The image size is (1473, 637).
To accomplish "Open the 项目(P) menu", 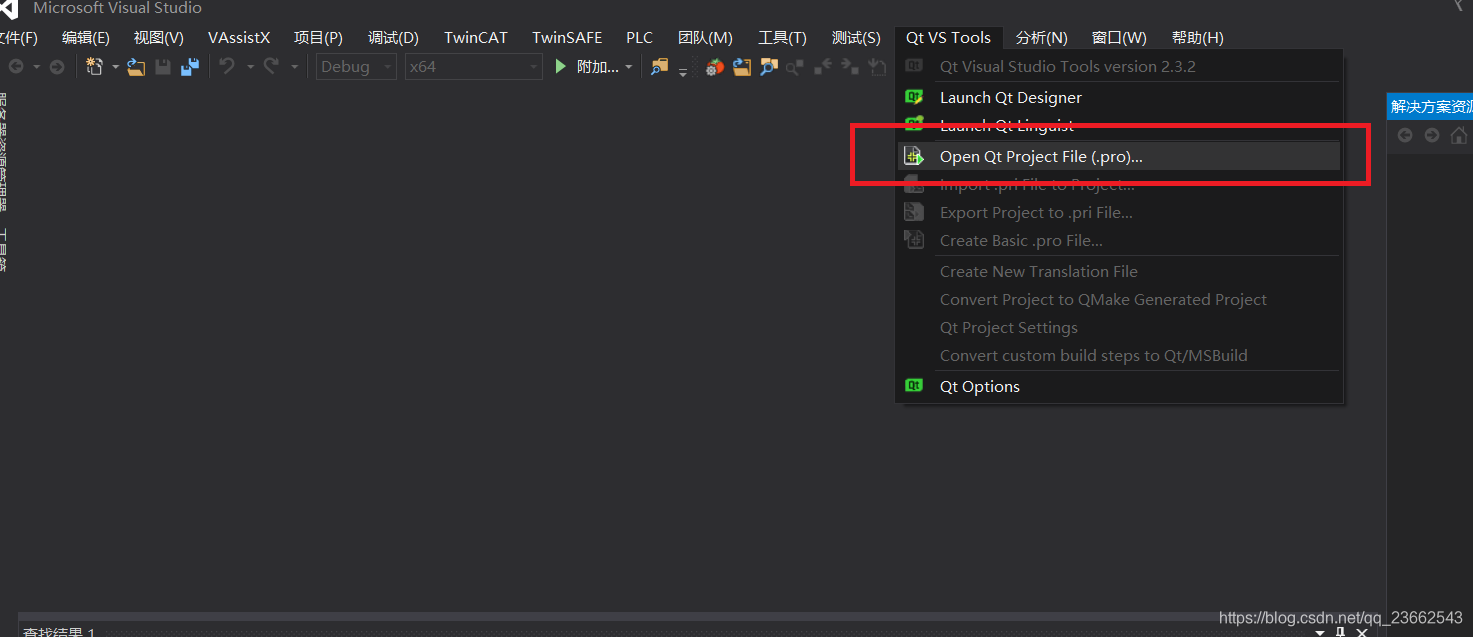I will (318, 38).
